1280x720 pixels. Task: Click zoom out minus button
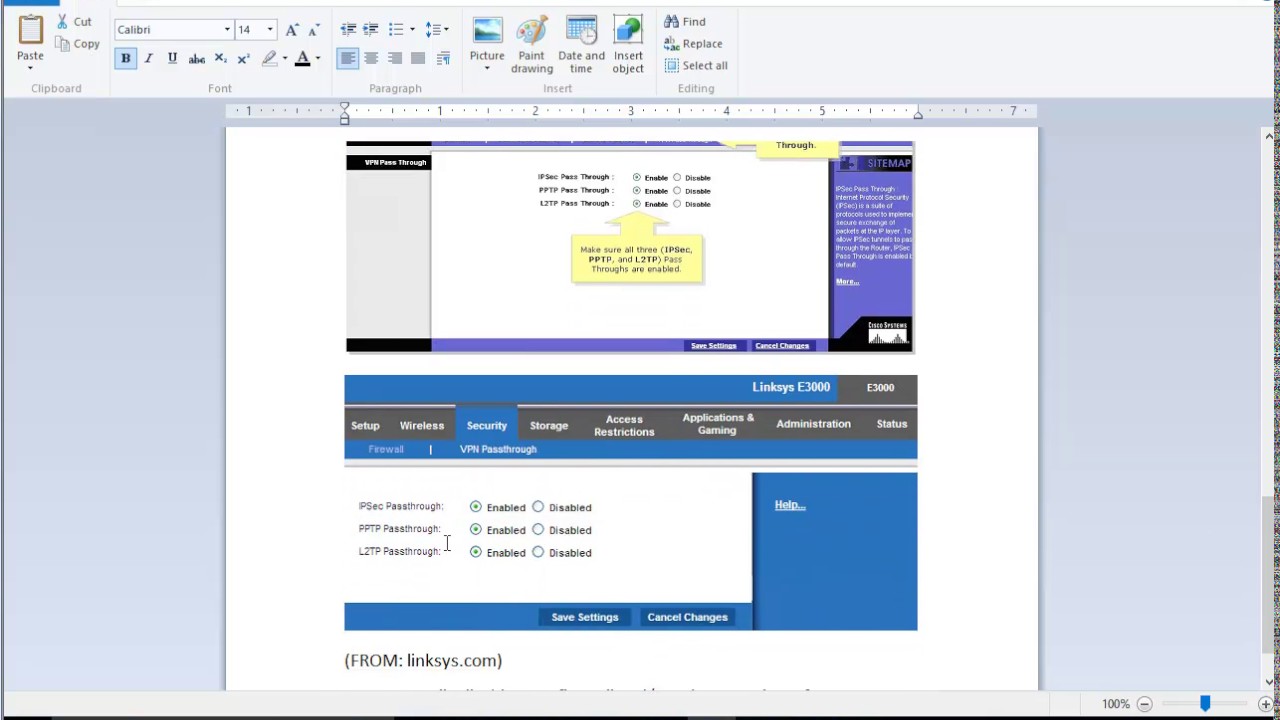coord(1145,704)
